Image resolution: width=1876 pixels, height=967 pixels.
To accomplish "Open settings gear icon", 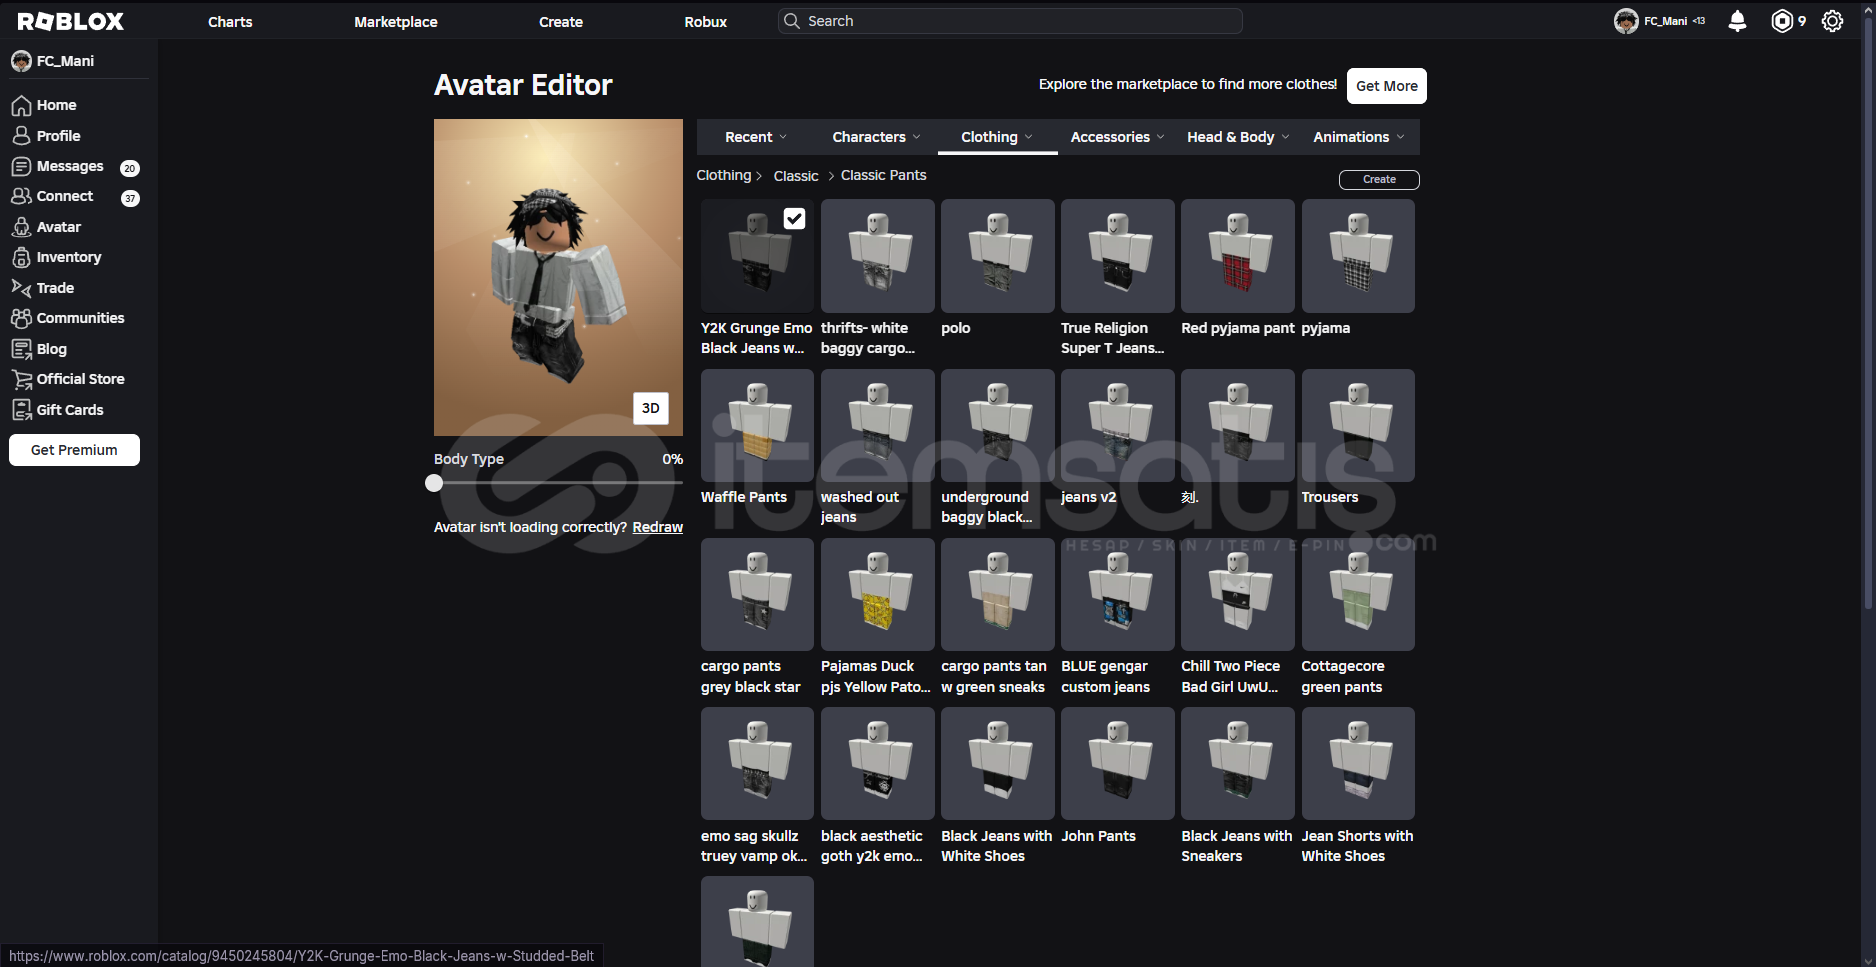I will pos(1832,21).
